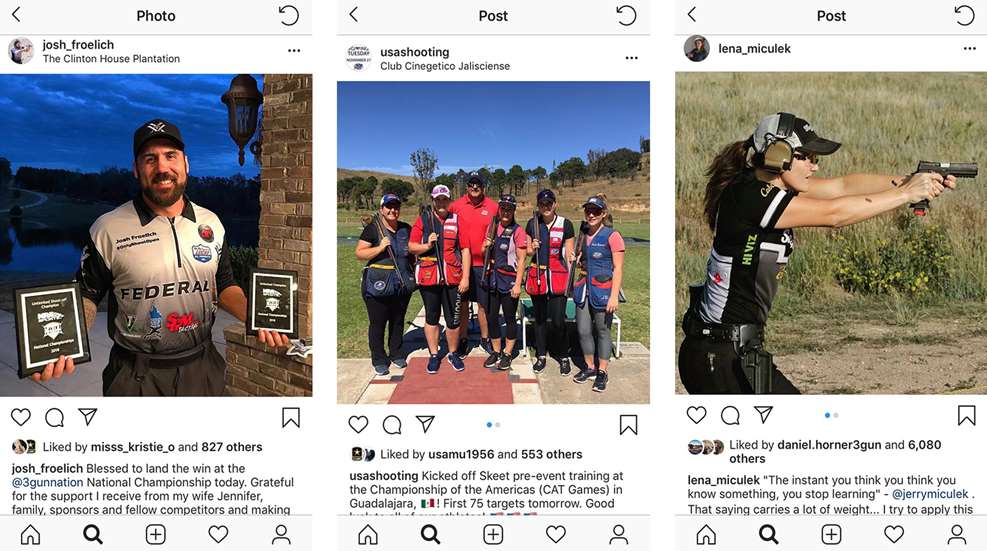Share the usashooting post via the paper plane icon
The image size is (987, 551).
click(x=426, y=424)
